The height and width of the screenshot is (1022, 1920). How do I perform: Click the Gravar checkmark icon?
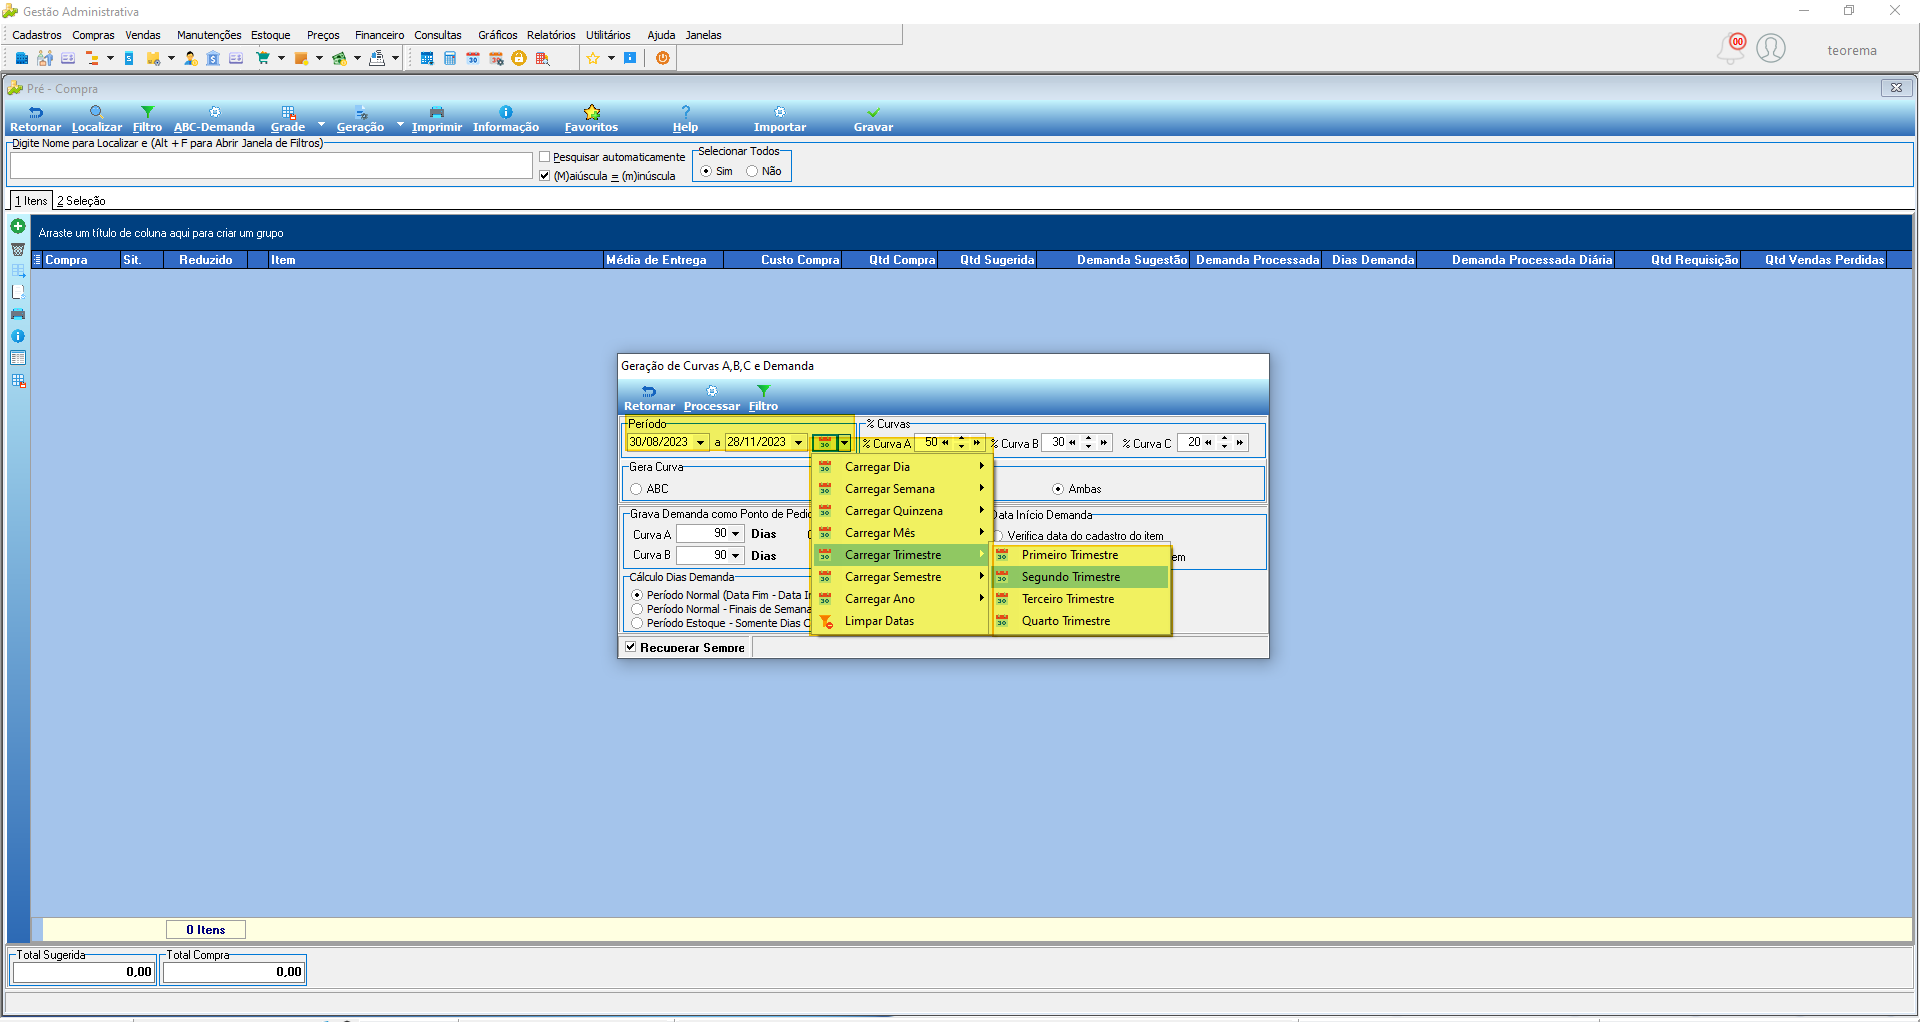coord(873,112)
